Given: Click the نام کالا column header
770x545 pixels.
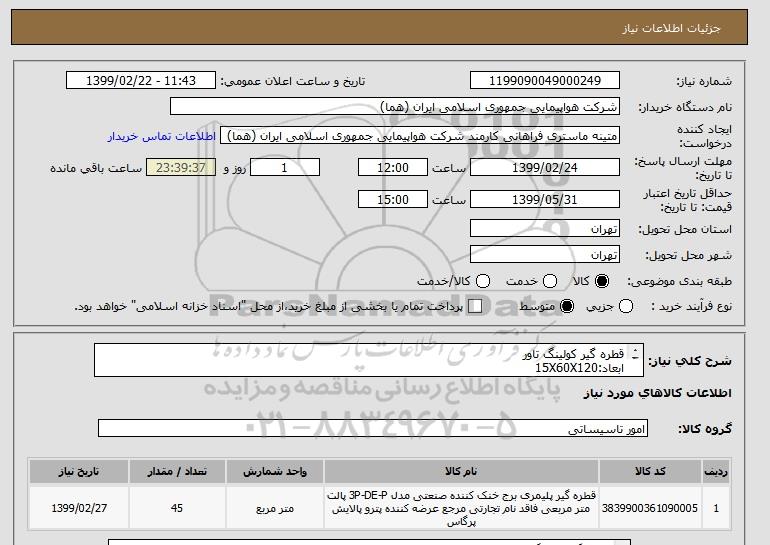Looking at the screenshot, I should 461,471.
